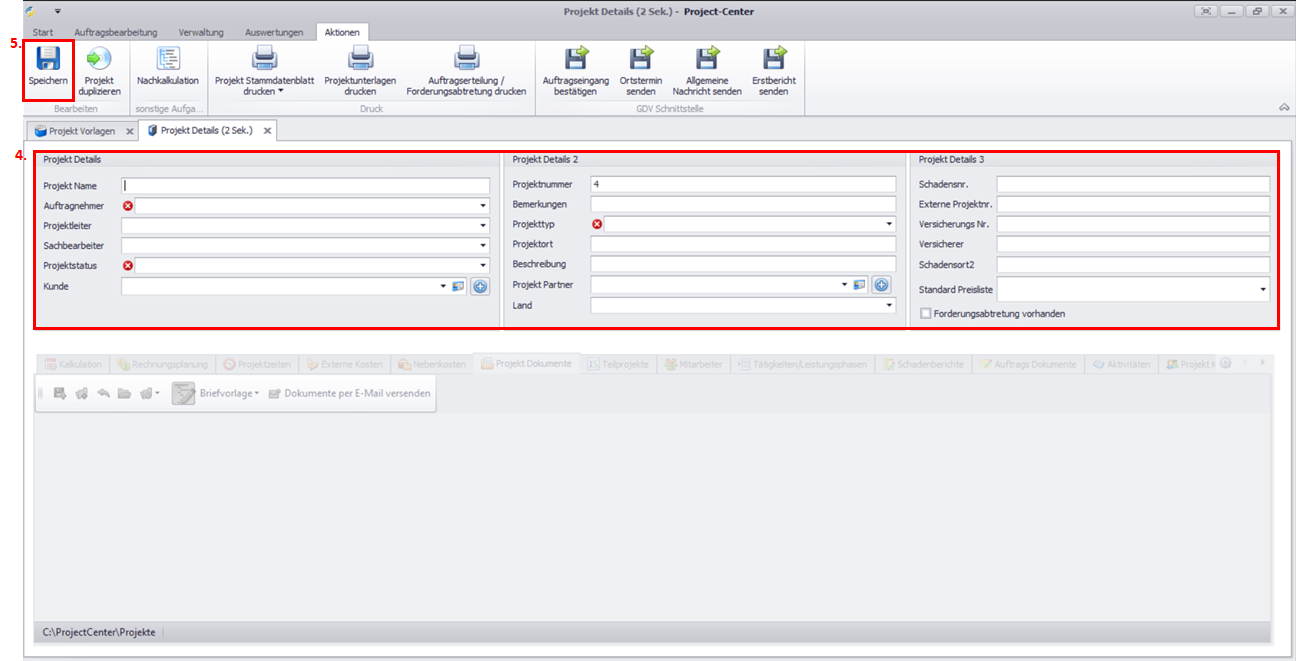Expand the Standard Preisliste dropdown
The height and width of the screenshot is (661, 1296).
point(1263,290)
